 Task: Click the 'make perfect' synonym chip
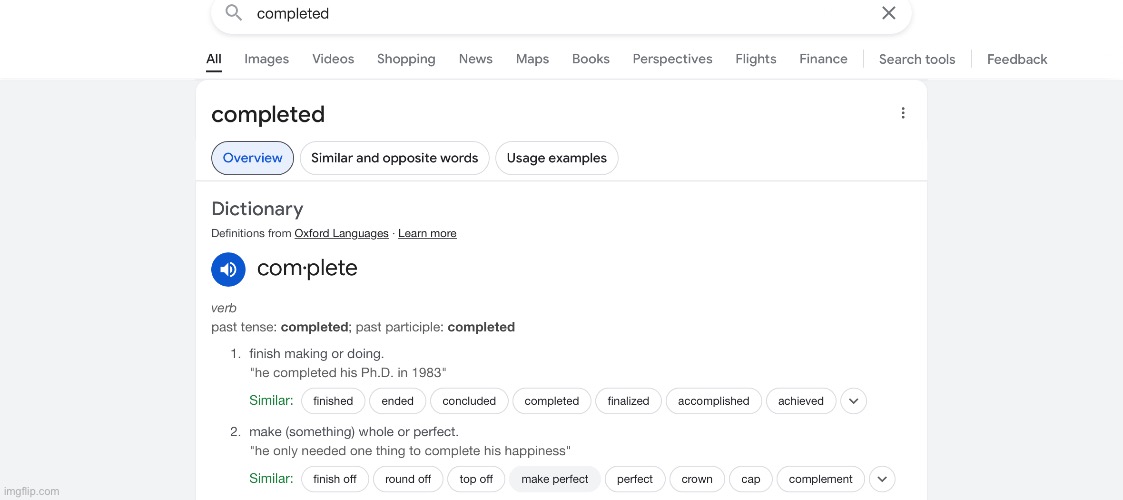point(555,479)
